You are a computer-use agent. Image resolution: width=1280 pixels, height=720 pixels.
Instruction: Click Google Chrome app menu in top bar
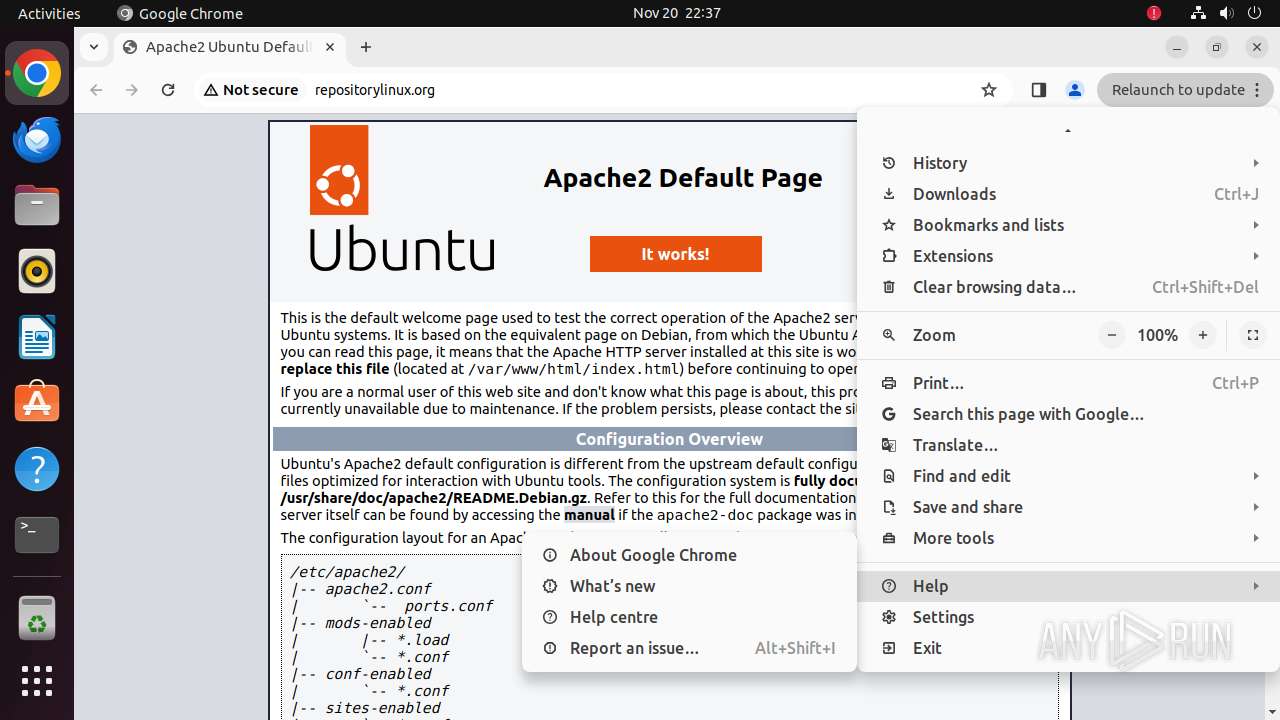coord(180,13)
